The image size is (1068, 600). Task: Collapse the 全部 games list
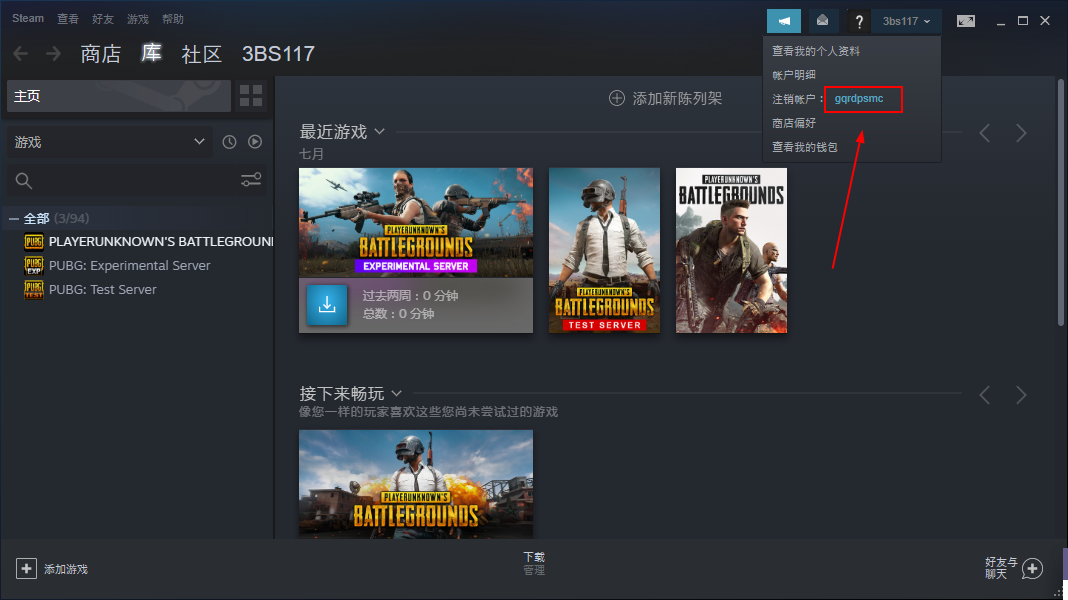tap(14, 219)
